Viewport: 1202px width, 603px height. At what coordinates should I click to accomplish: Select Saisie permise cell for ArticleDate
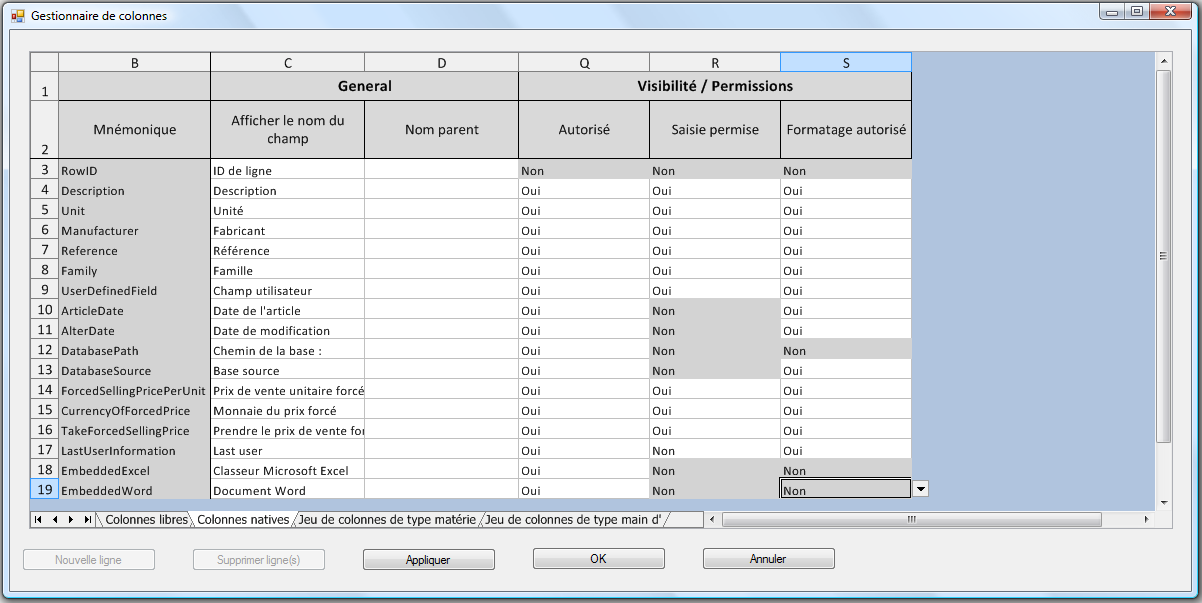714,311
